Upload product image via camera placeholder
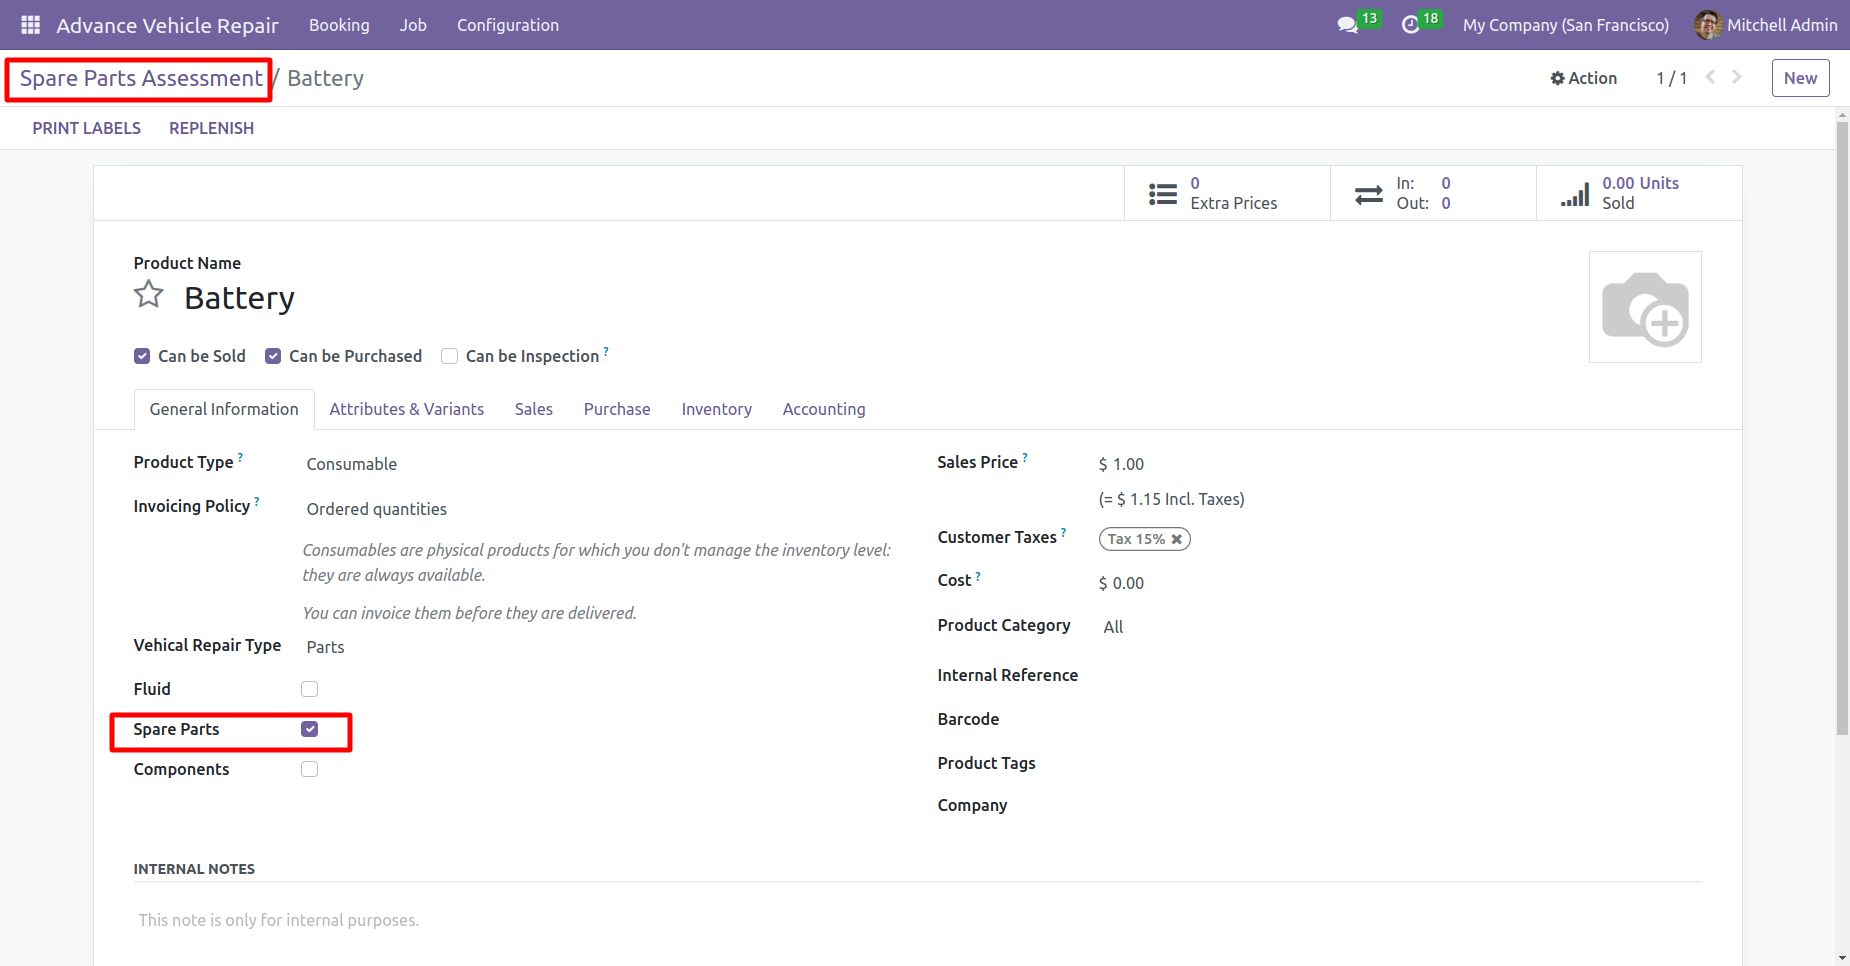Screen dimensions: 1850x966 click(1645, 307)
